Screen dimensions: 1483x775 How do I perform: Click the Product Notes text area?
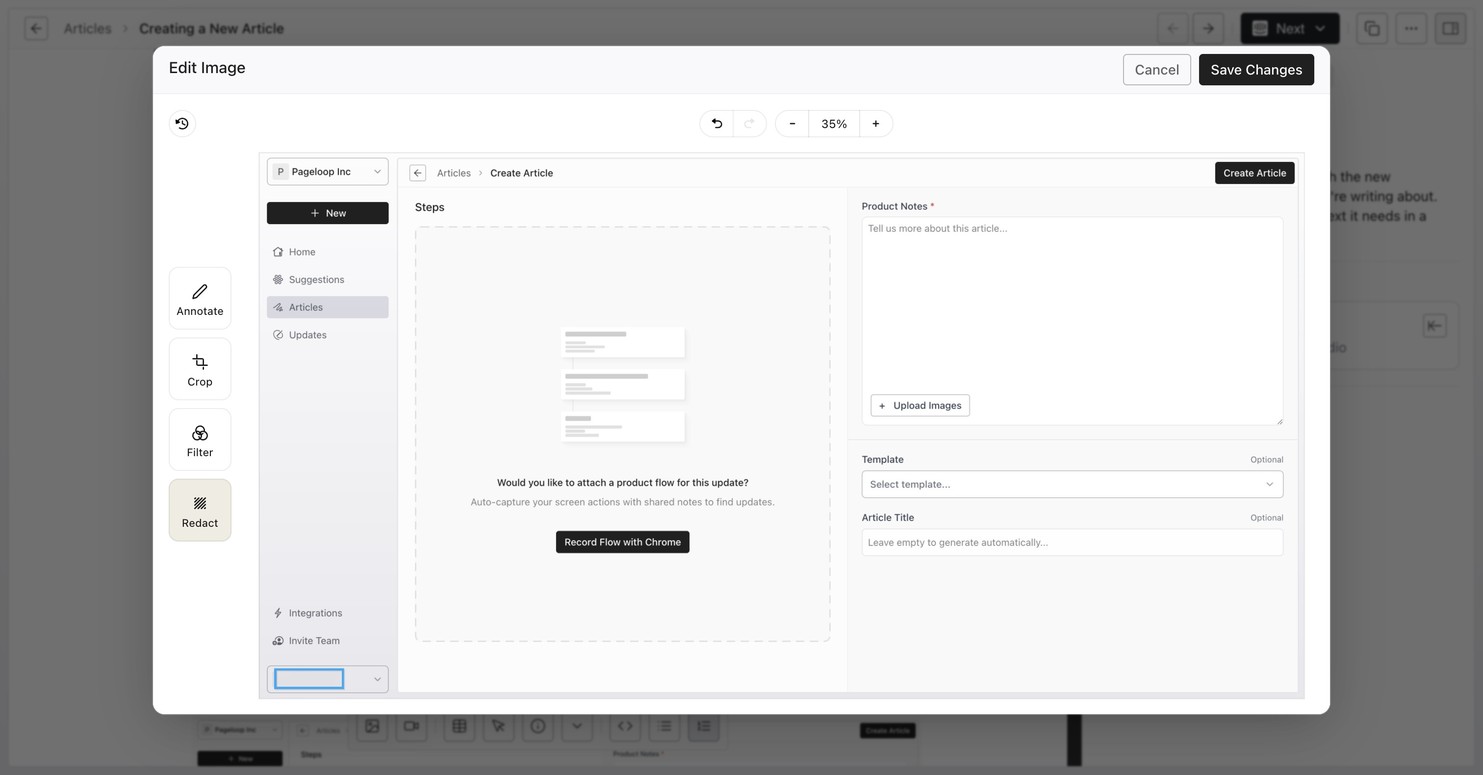click(1072, 321)
